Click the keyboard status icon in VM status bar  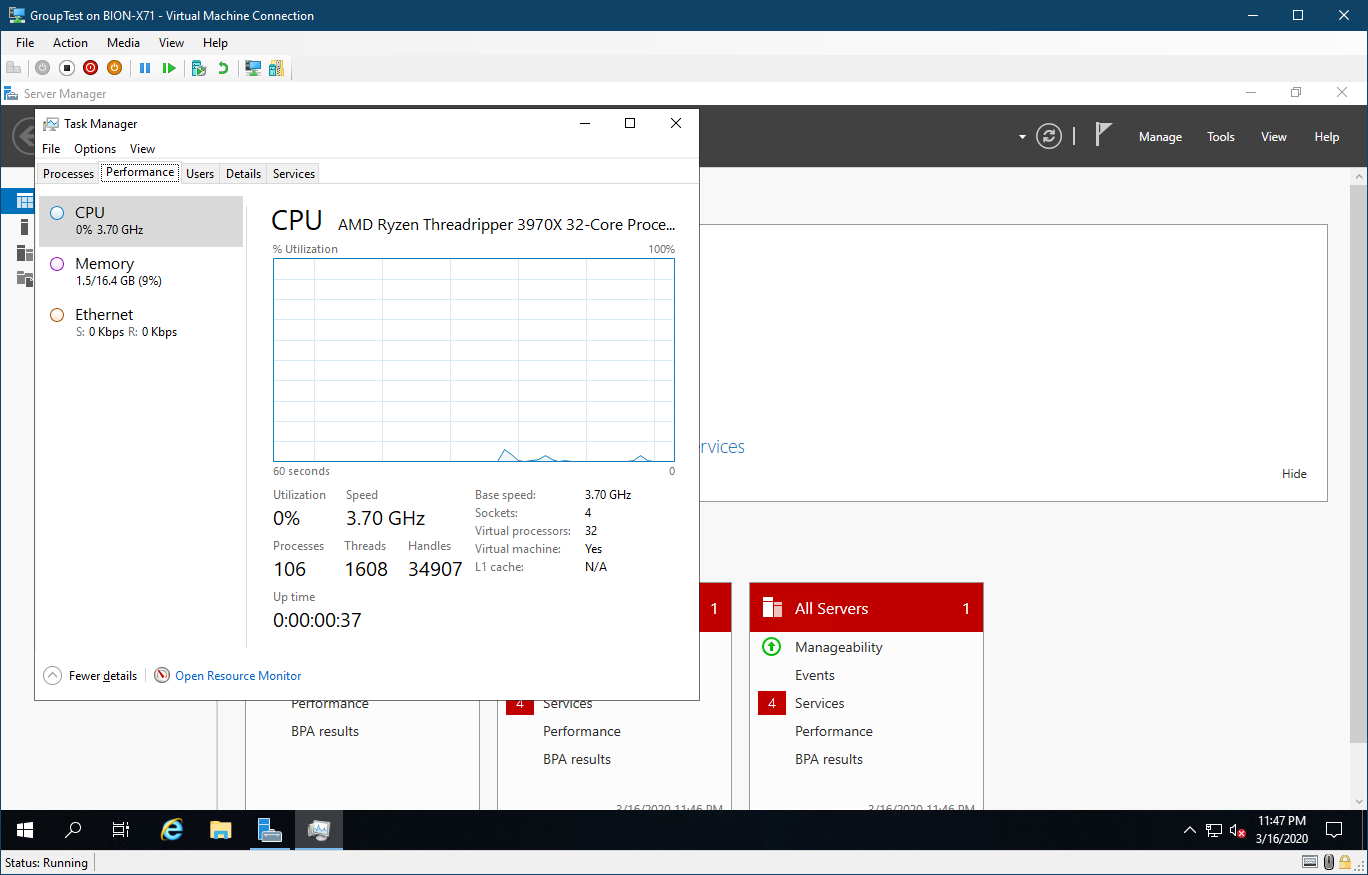[x=1310, y=862]
